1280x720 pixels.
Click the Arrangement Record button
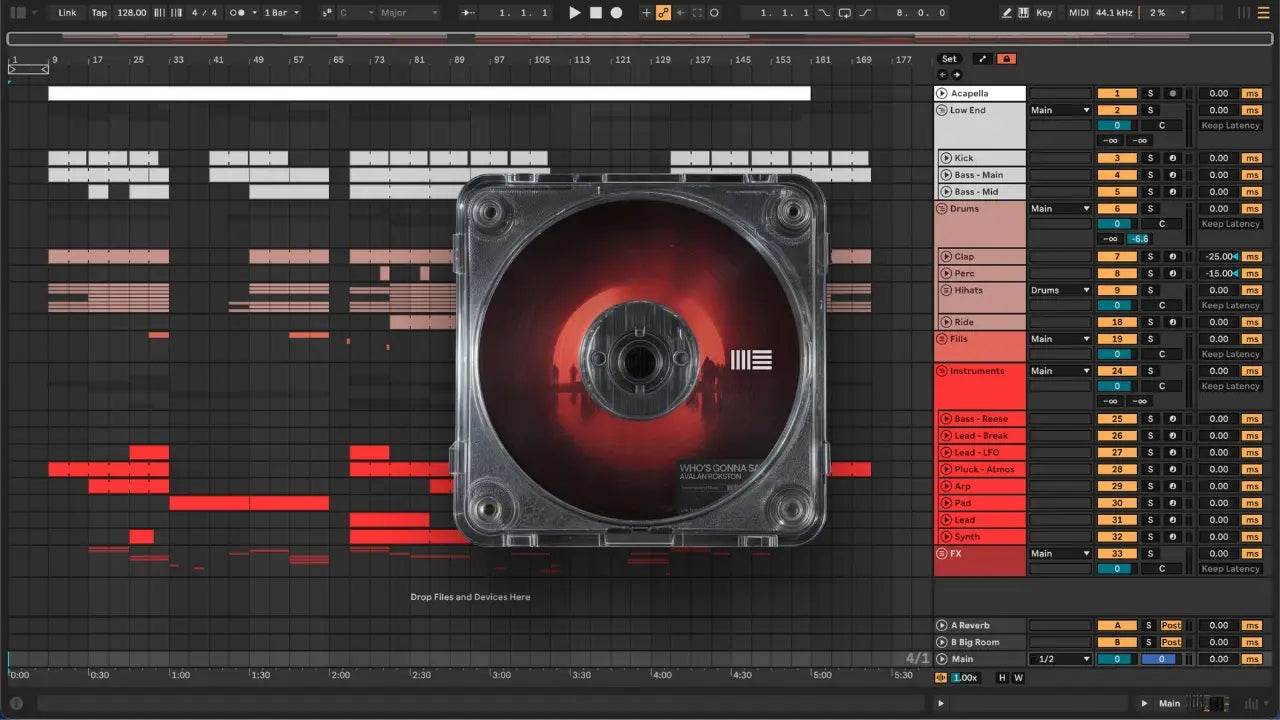pyautogui.click(x=616, y=13)
